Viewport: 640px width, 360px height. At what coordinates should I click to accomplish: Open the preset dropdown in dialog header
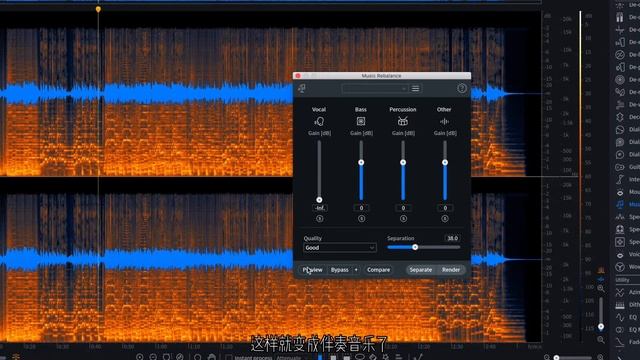point(375,89)
